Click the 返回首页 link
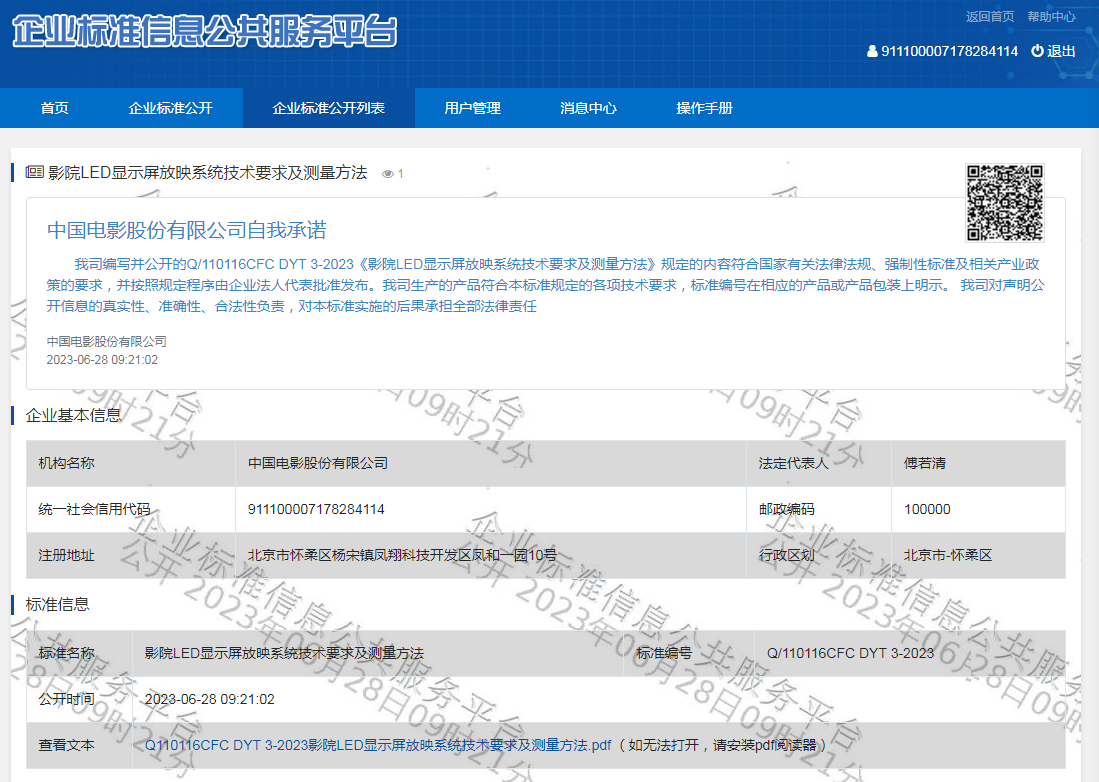This screenshot has width=1099, height=782. [990, 17]
